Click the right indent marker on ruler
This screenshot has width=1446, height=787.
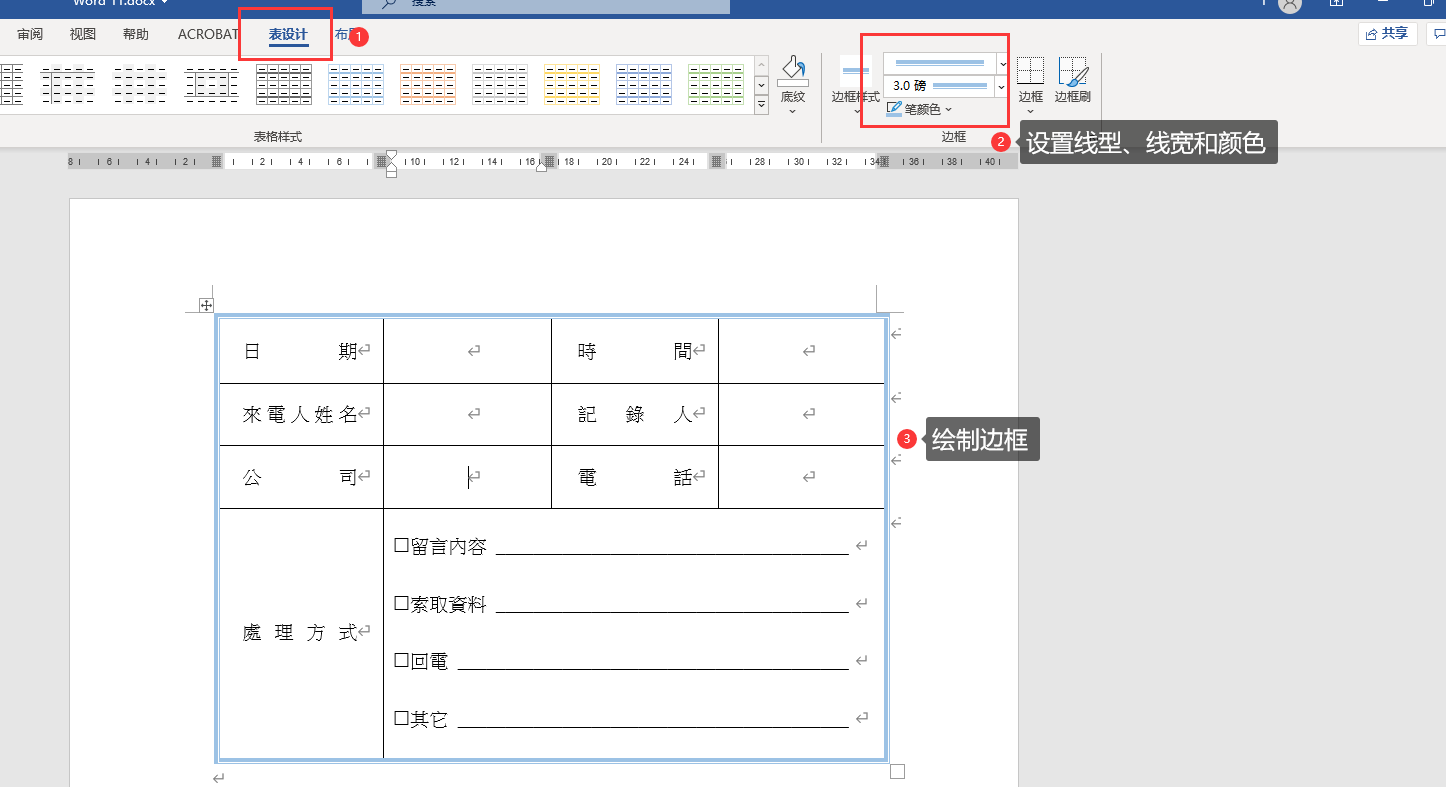(541, 166)
